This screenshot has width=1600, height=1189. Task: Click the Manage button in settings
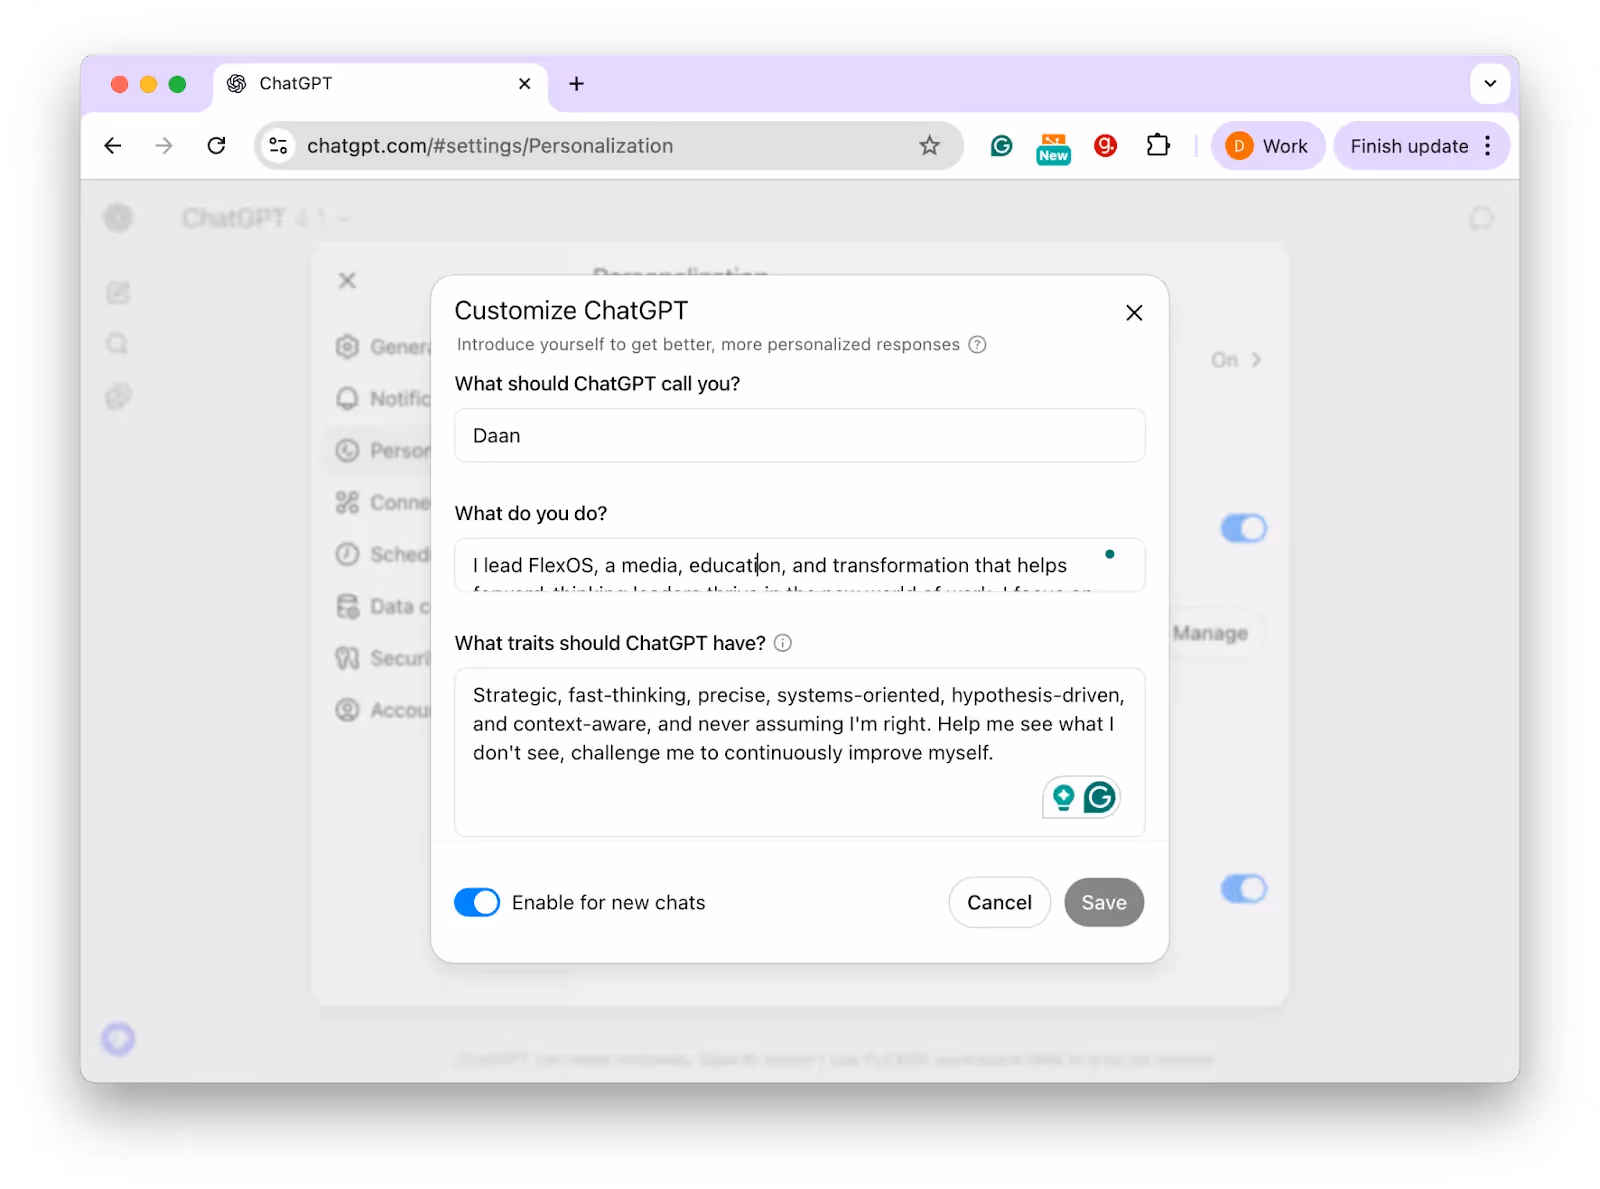pyautogui.click(x=1212, y=633)
